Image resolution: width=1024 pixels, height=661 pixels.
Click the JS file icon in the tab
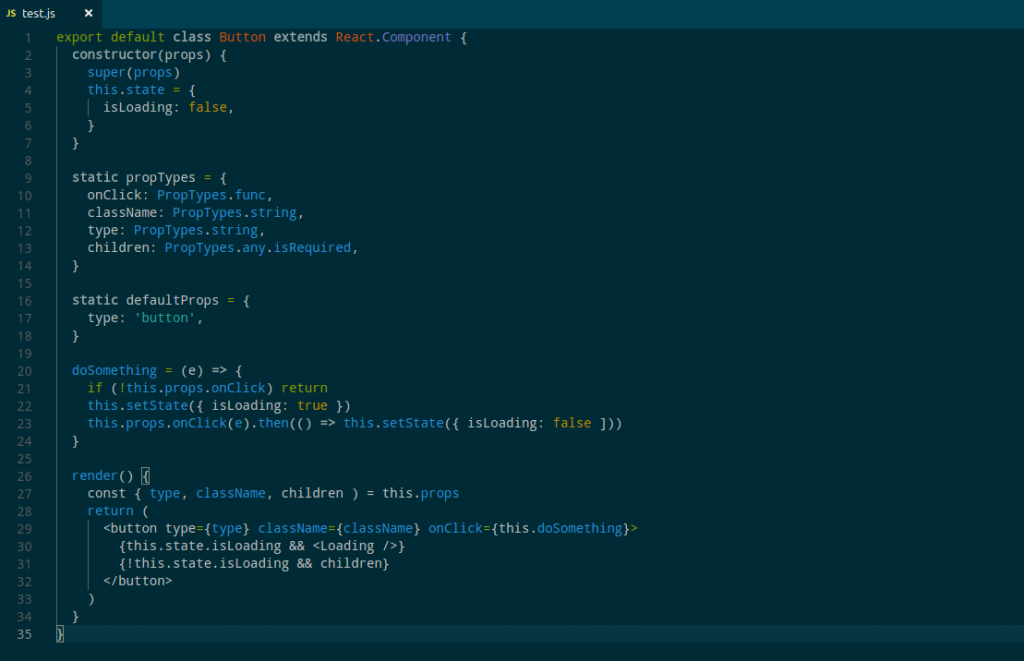11,13
